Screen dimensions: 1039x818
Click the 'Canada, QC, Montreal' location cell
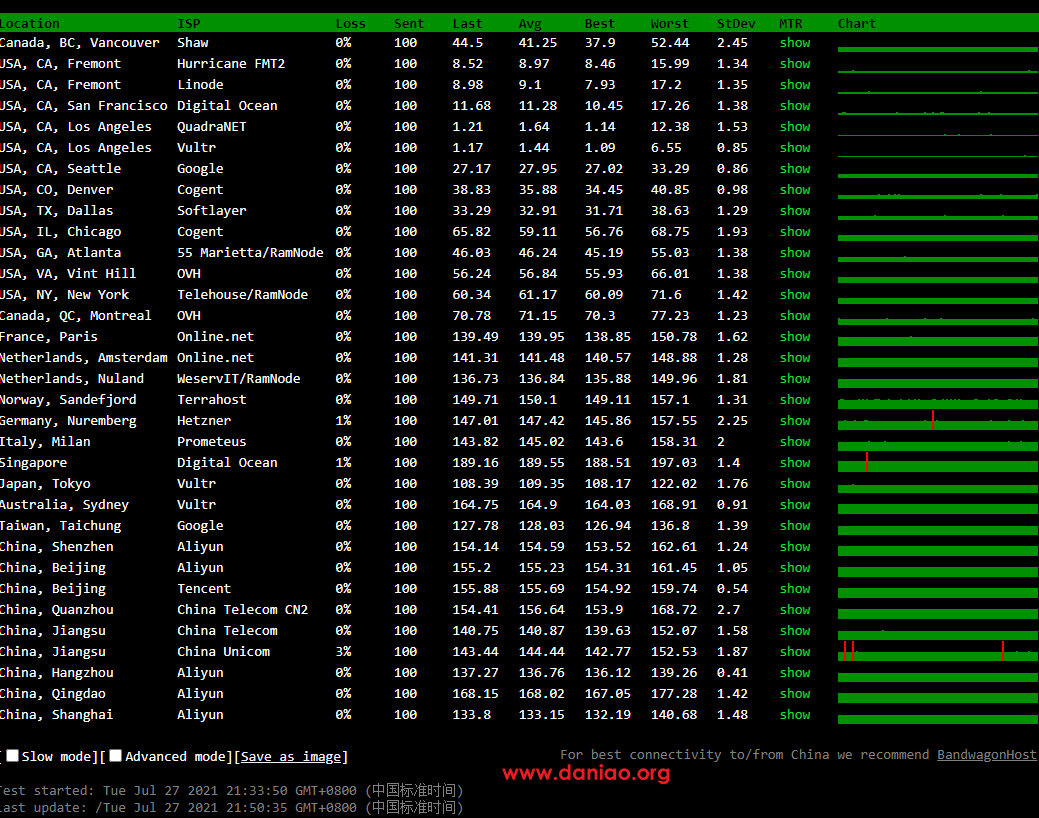76,316
